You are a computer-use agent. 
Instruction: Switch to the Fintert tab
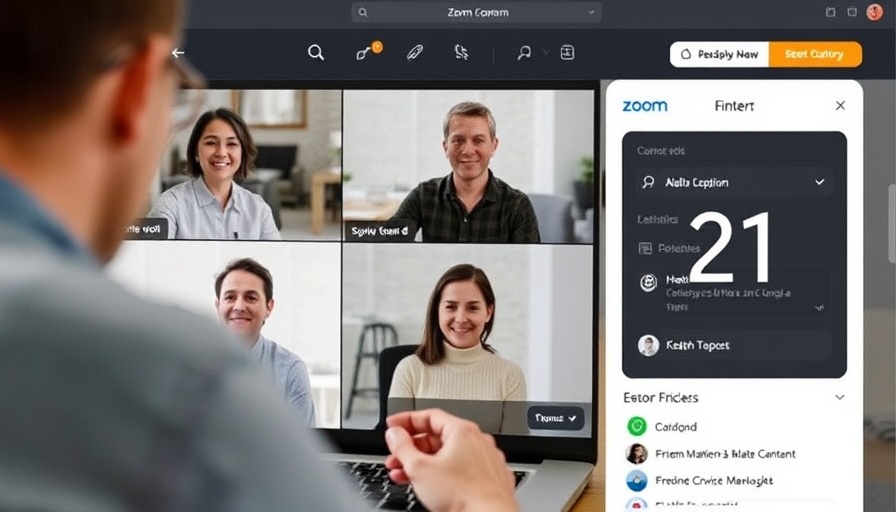pos(734,106)
